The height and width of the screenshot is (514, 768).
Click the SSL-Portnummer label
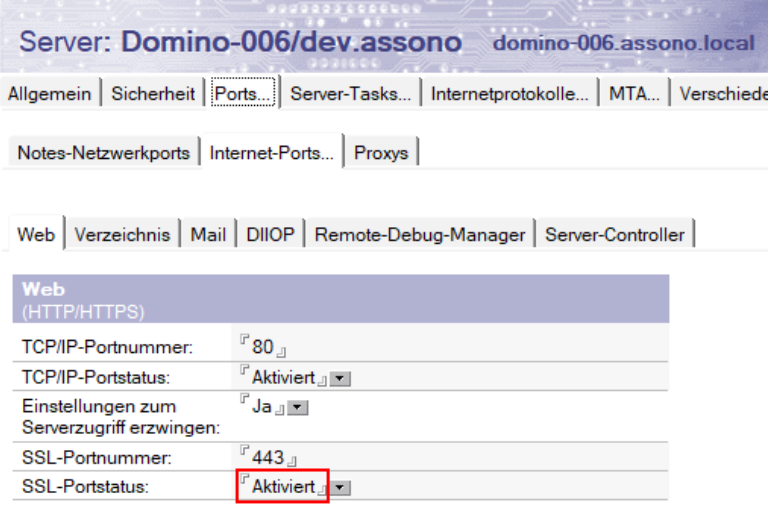(x=96, y=457)
